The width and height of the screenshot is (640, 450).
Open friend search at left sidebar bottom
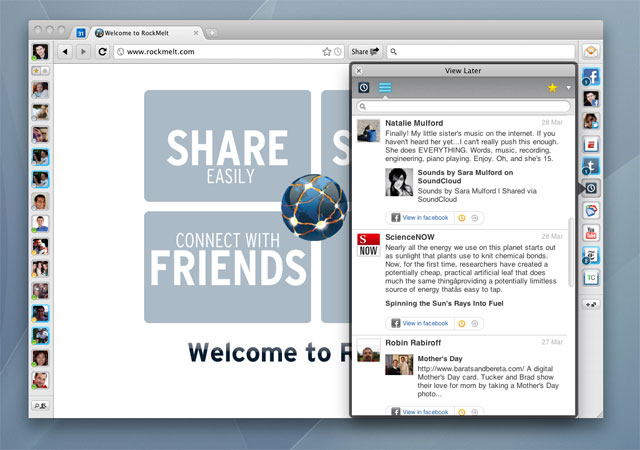pos(40,405)
